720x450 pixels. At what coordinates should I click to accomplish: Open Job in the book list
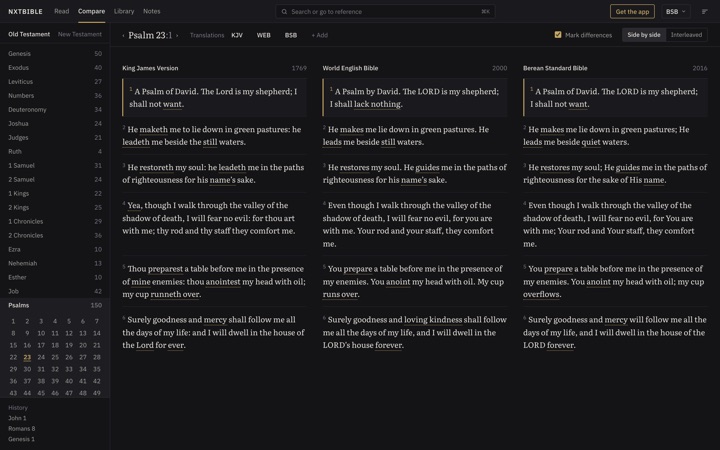[55, 291]
